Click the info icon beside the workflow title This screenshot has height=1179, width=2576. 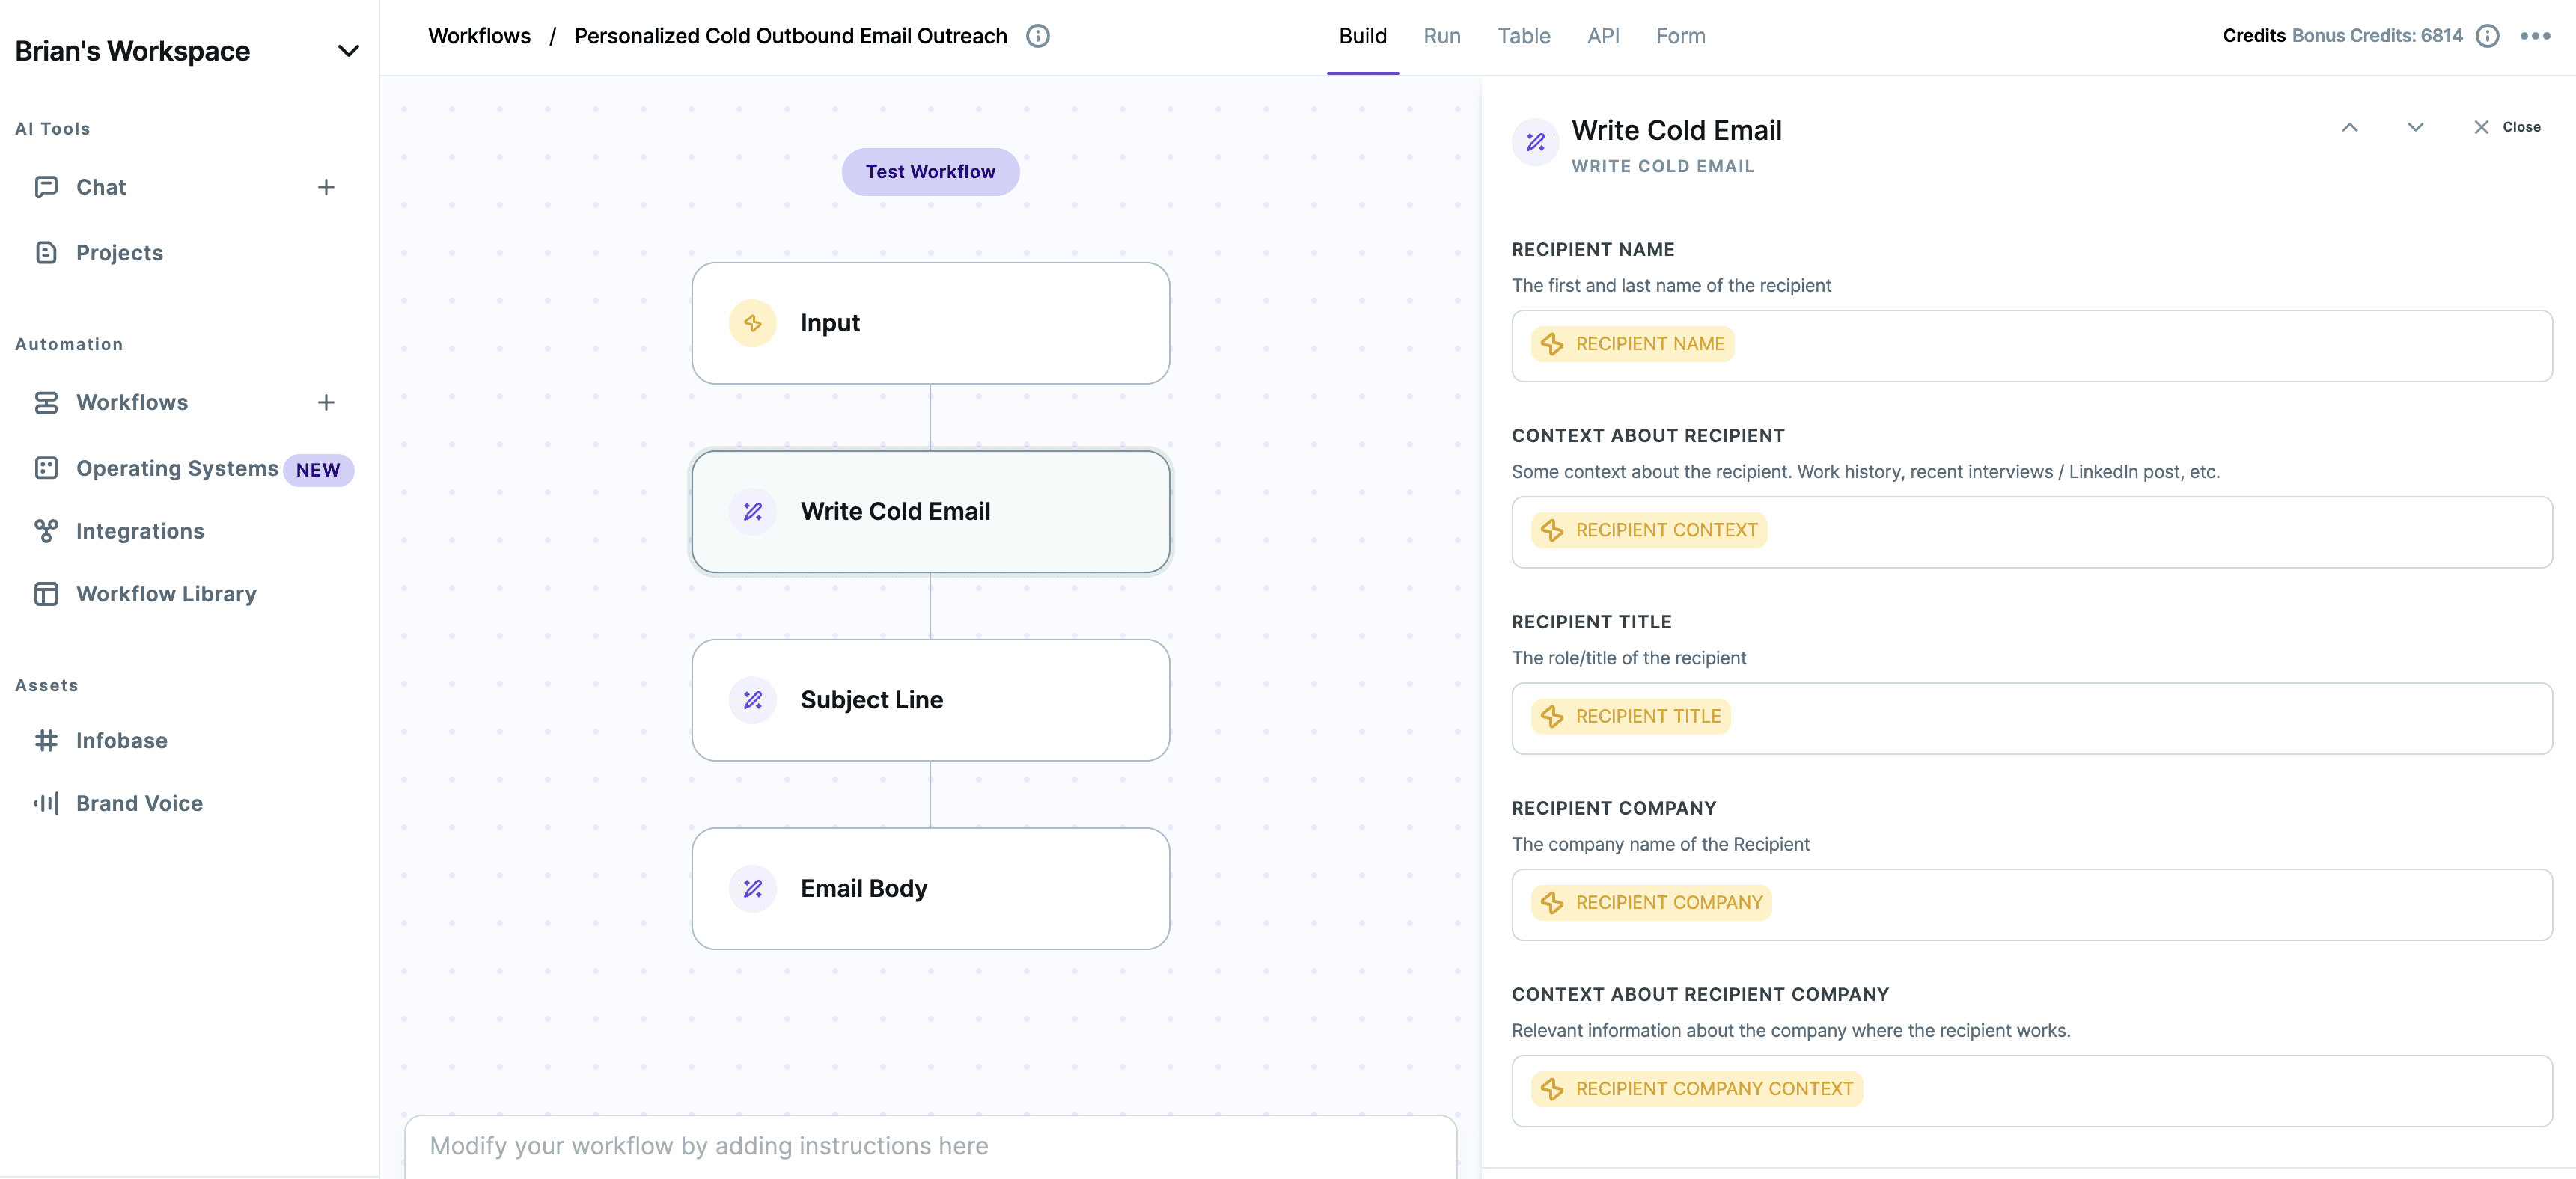pyautogui.click(x=1038, y=36)
